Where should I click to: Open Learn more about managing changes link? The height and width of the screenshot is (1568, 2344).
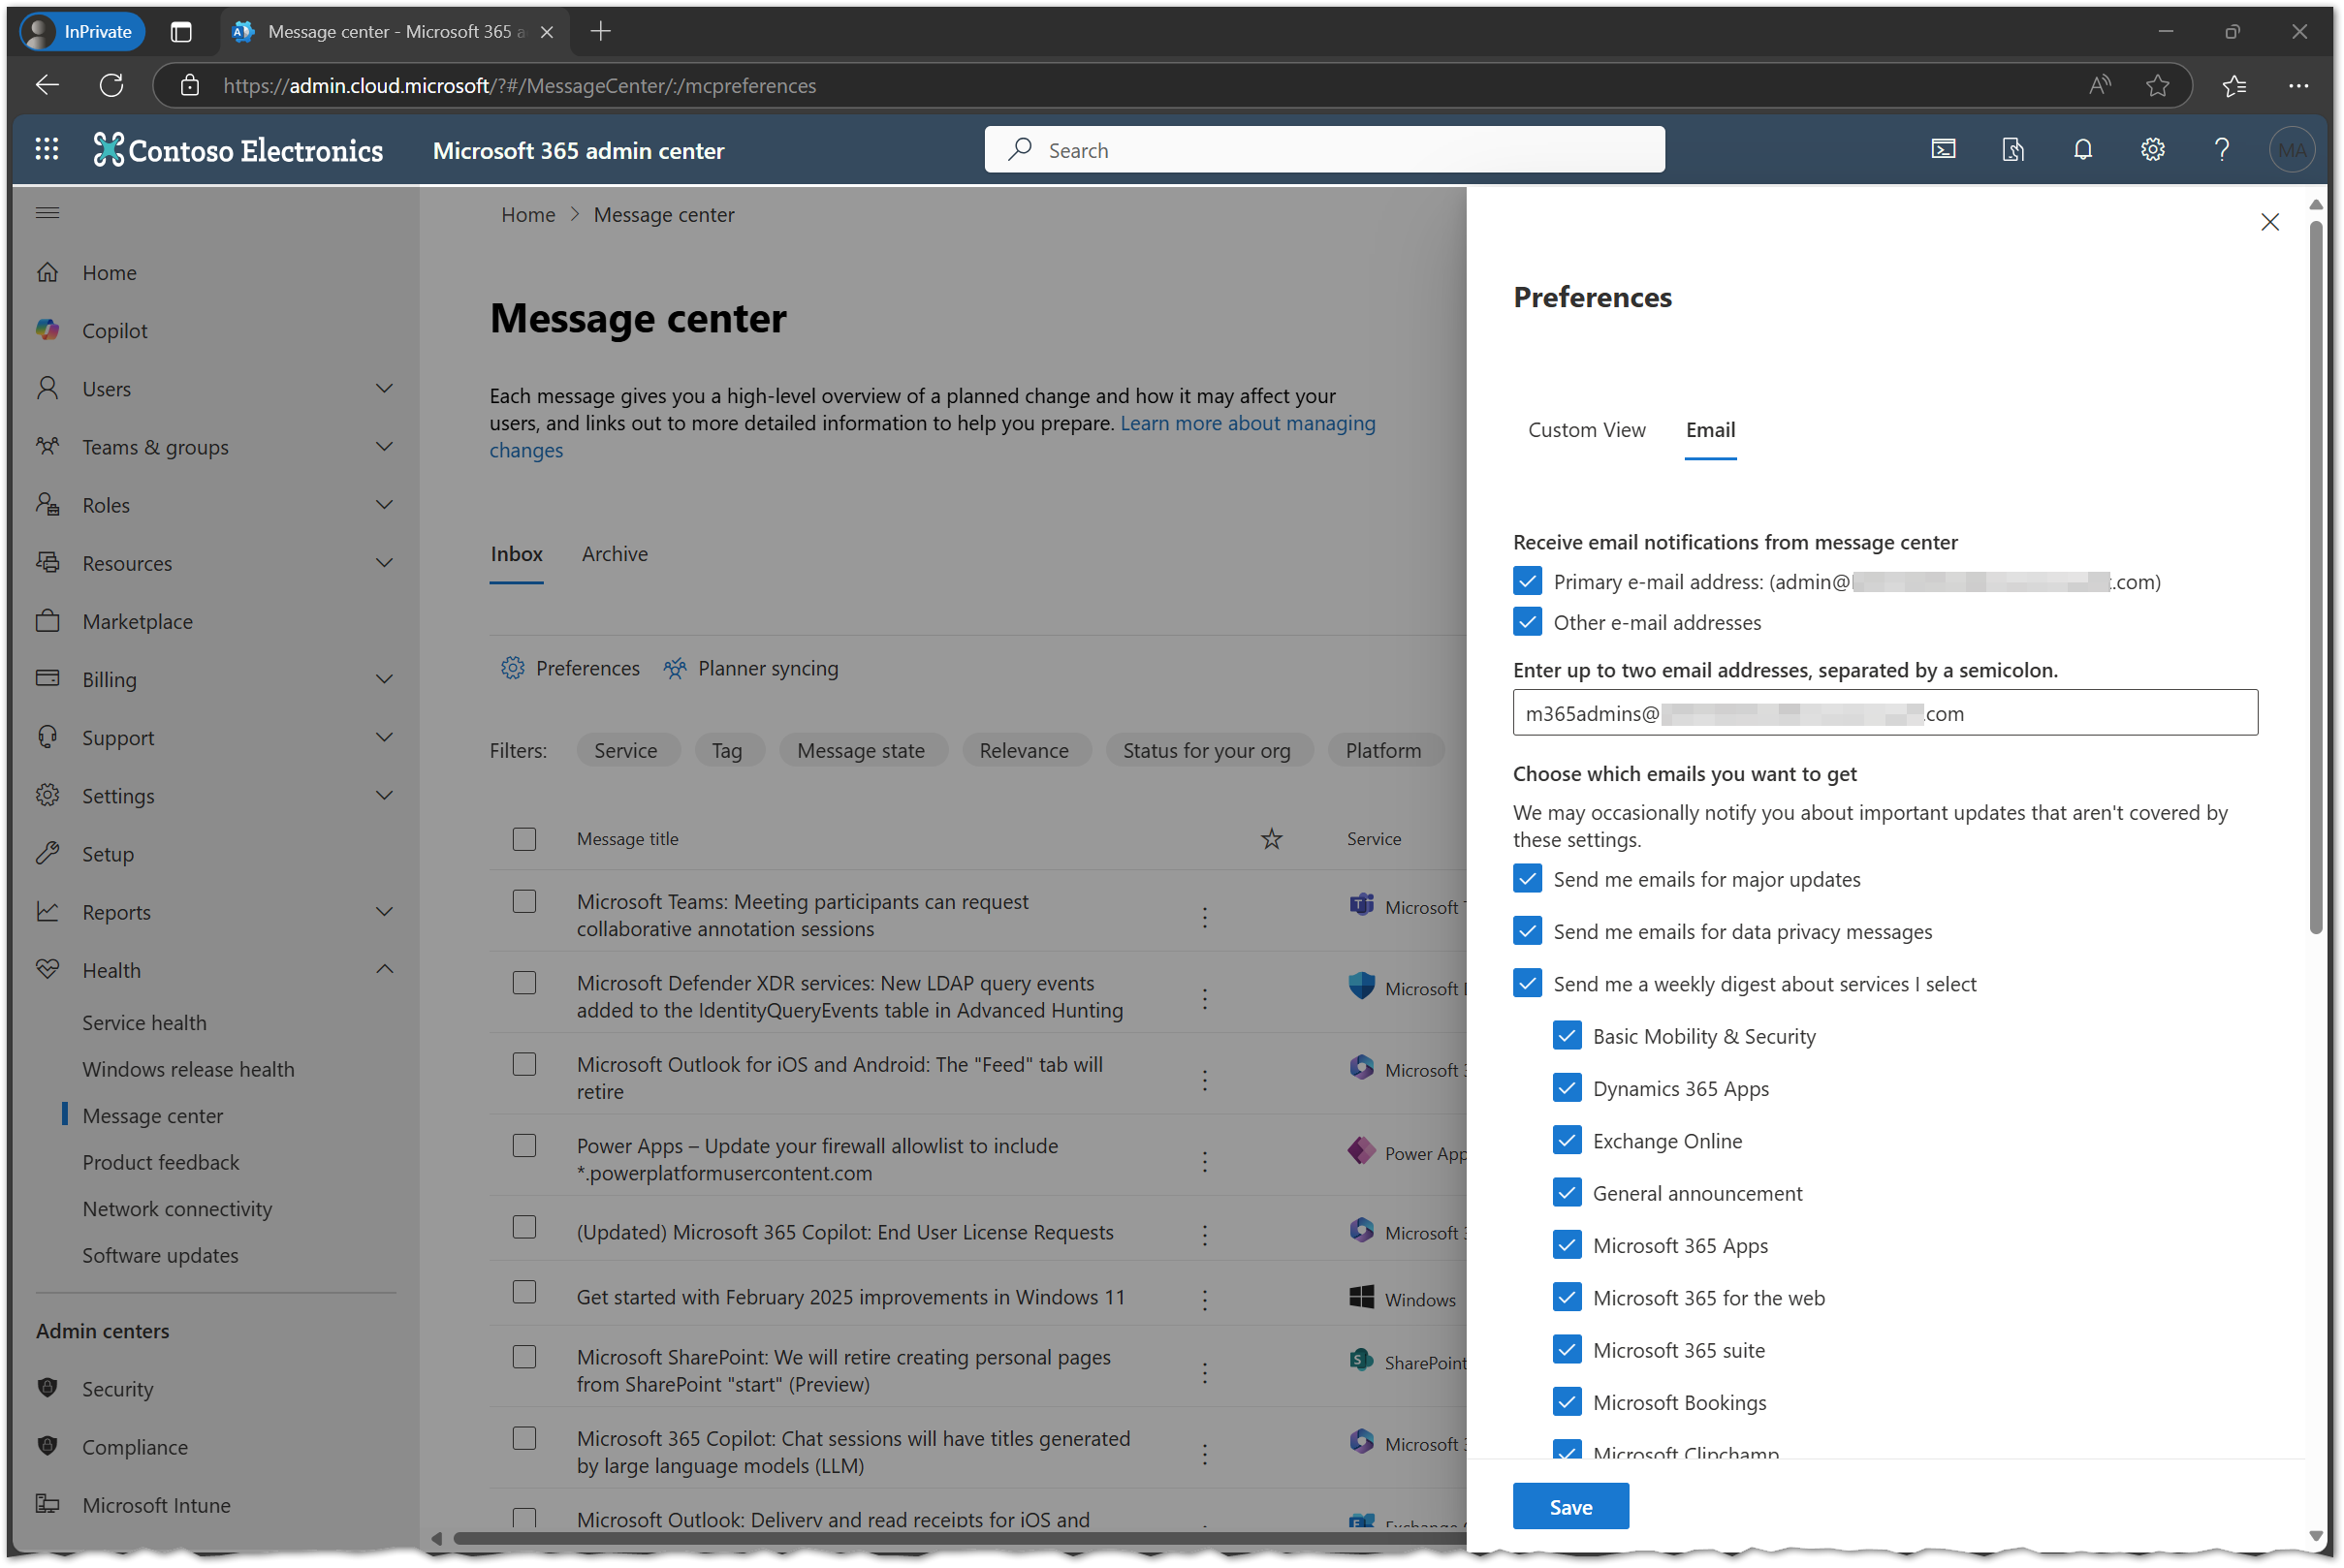pyautogui.click(x=1247, y=423)
